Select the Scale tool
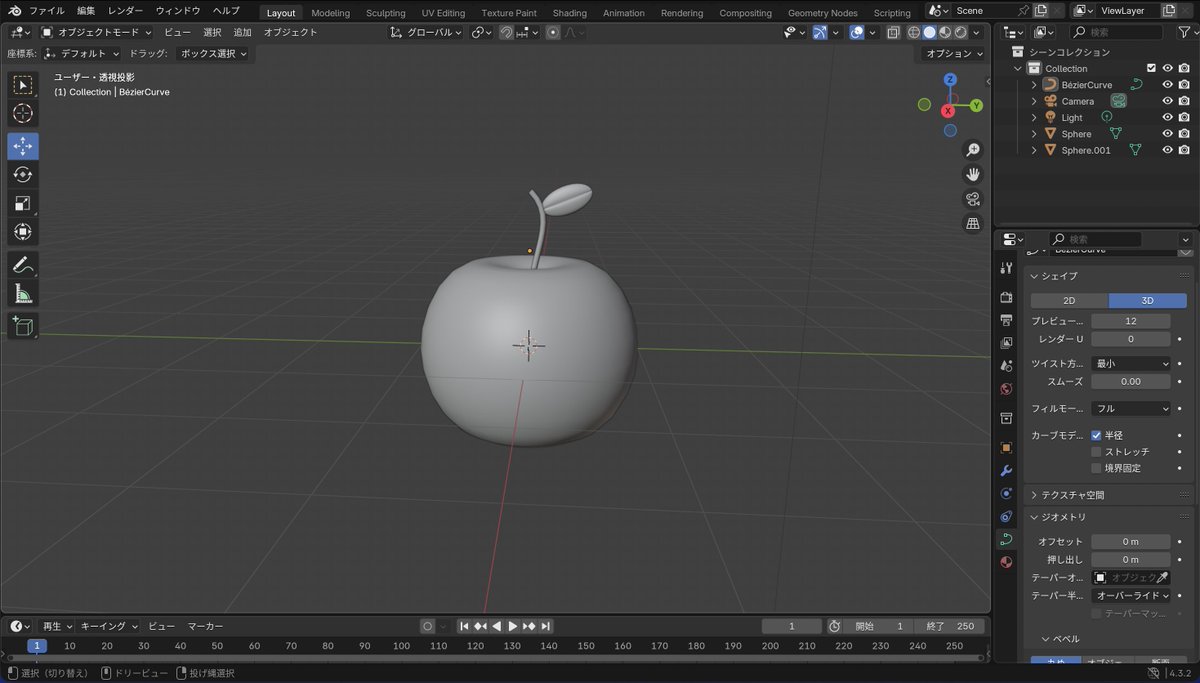This screenshot has width=1200, height=683. 23,204
